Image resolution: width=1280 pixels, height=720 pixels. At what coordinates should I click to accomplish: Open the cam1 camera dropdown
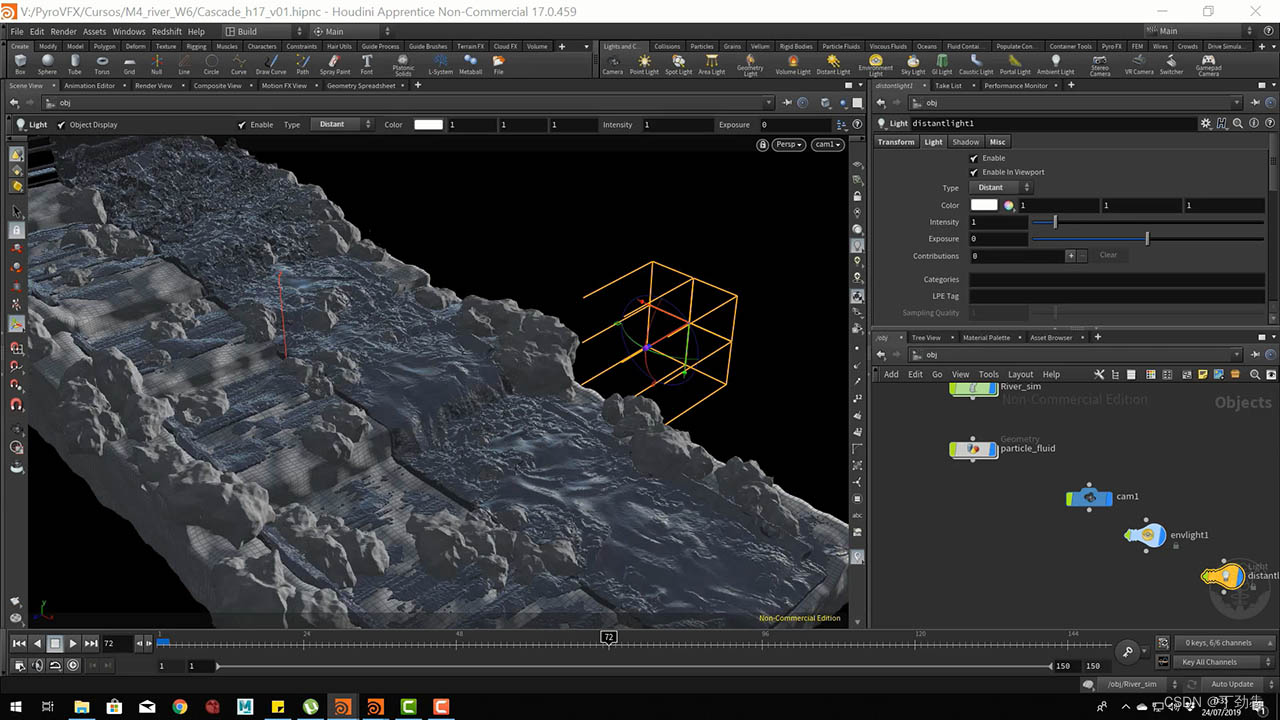(827, 144)
